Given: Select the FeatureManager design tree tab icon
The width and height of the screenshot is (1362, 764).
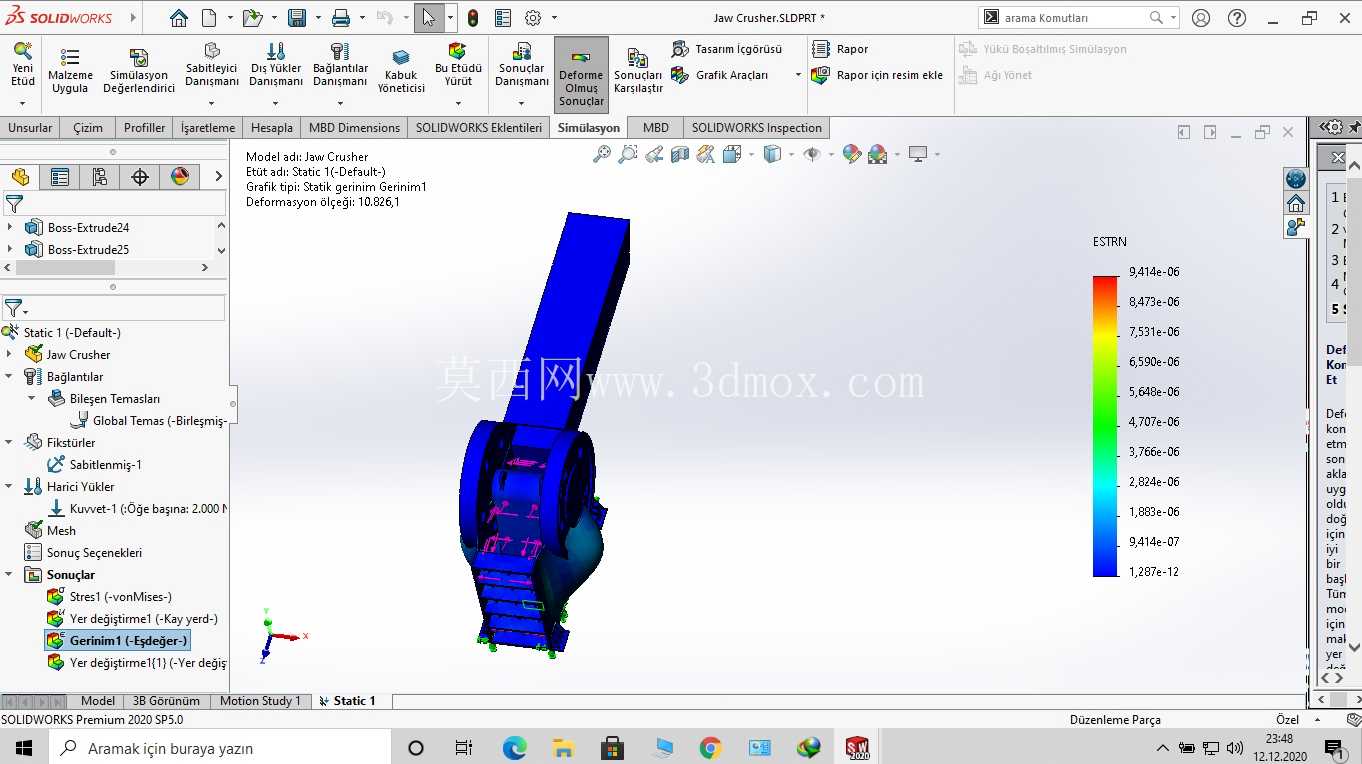Looking at the screenshot, I should pyautogui.click(x=20, y=177).
